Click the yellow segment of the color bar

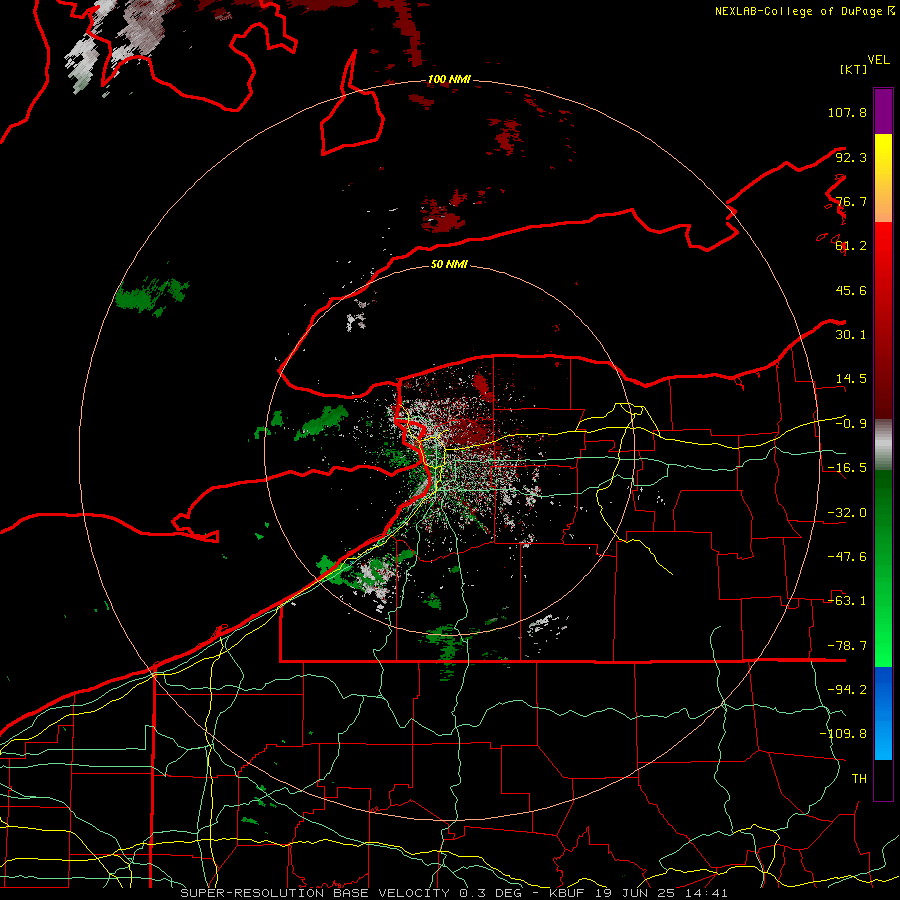pyautogui.click(x=883, y=178)
